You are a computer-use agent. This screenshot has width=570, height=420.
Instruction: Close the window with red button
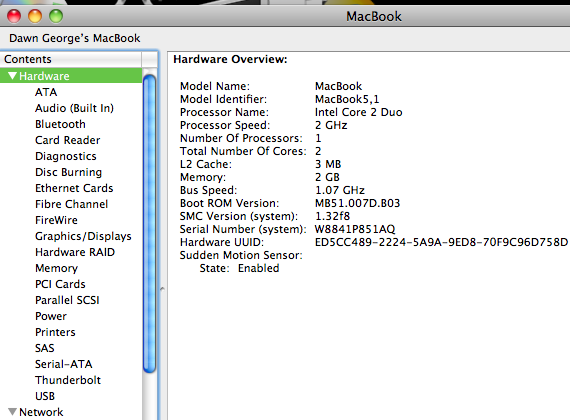[x=14, y=16]
